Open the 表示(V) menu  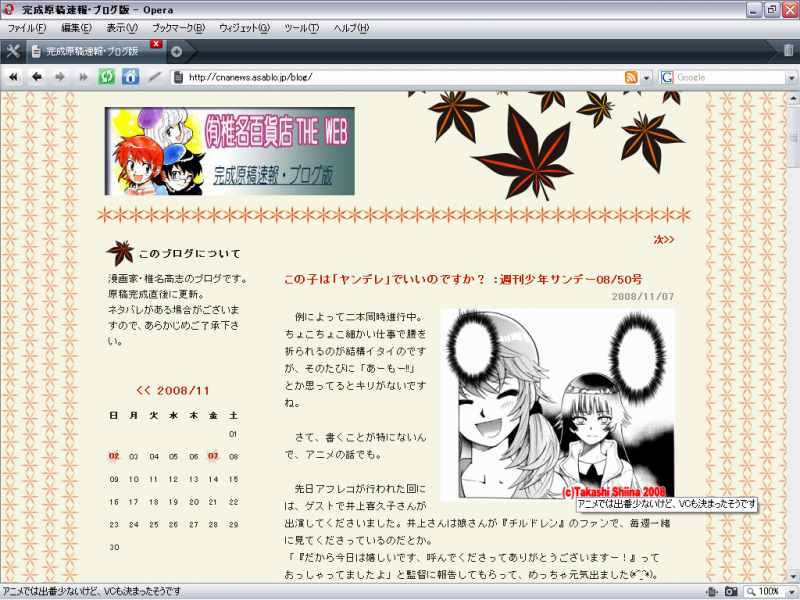click(x=122, y=28)
